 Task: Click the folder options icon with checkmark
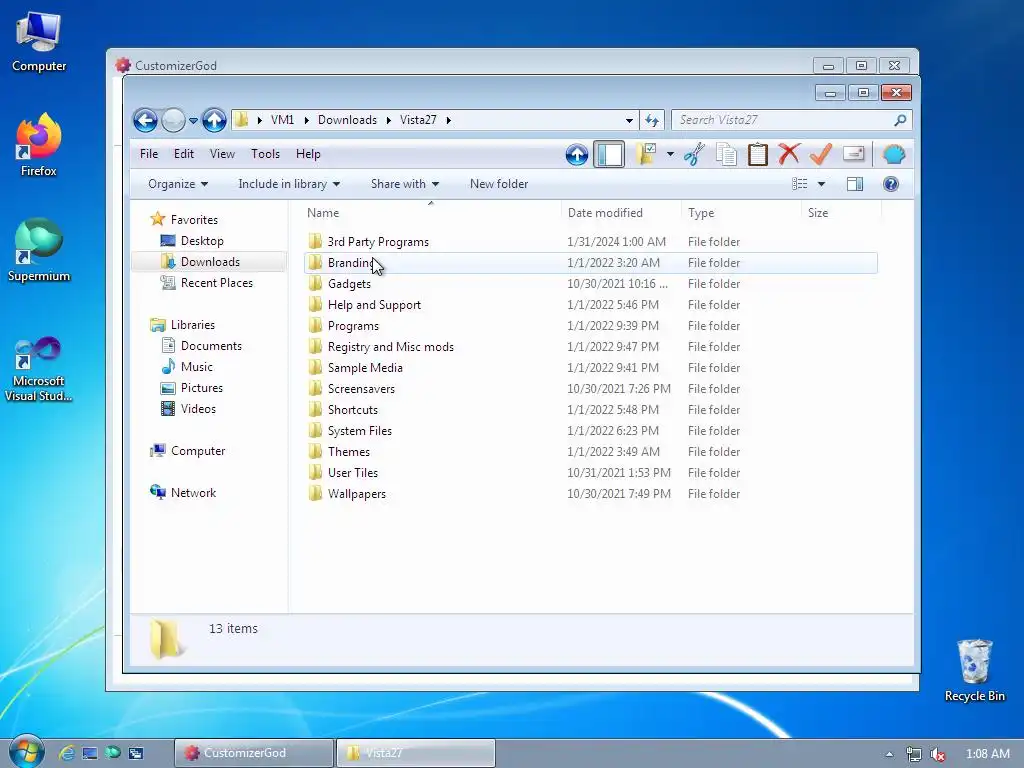tap(646, 155)
